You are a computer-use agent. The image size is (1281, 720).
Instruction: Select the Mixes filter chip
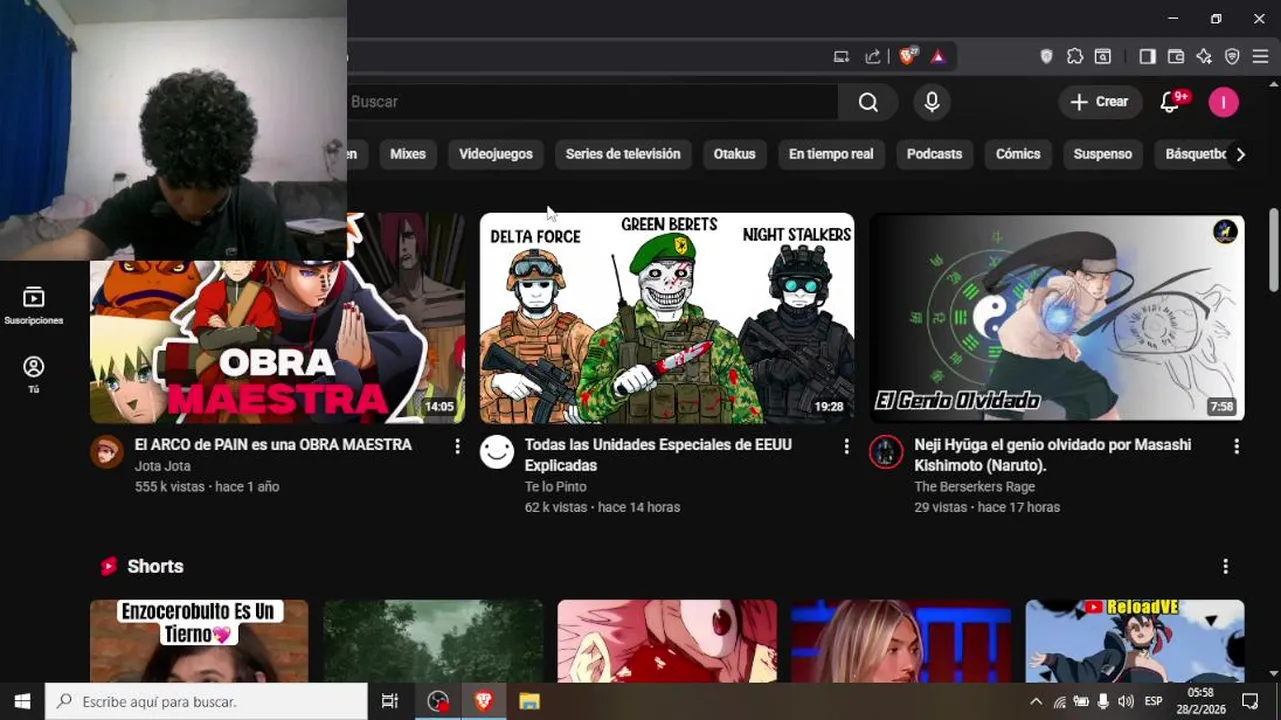pos(408,154)
